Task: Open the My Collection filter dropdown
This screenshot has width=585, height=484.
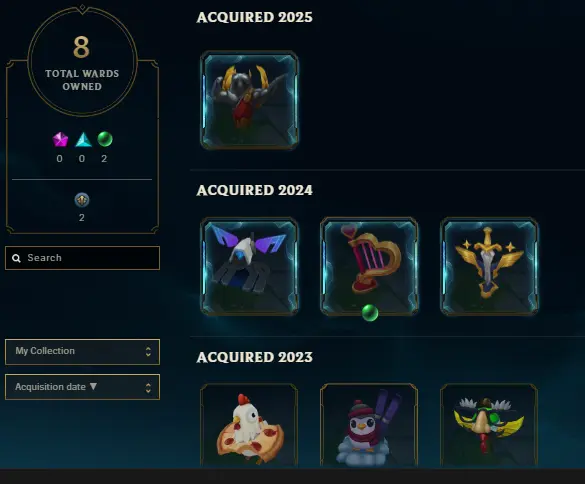Action: tap(82, 352)
